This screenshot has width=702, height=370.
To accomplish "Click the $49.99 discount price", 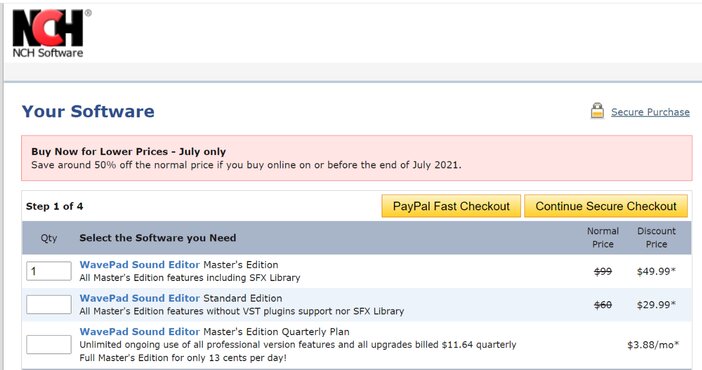I will coord(656,271).
